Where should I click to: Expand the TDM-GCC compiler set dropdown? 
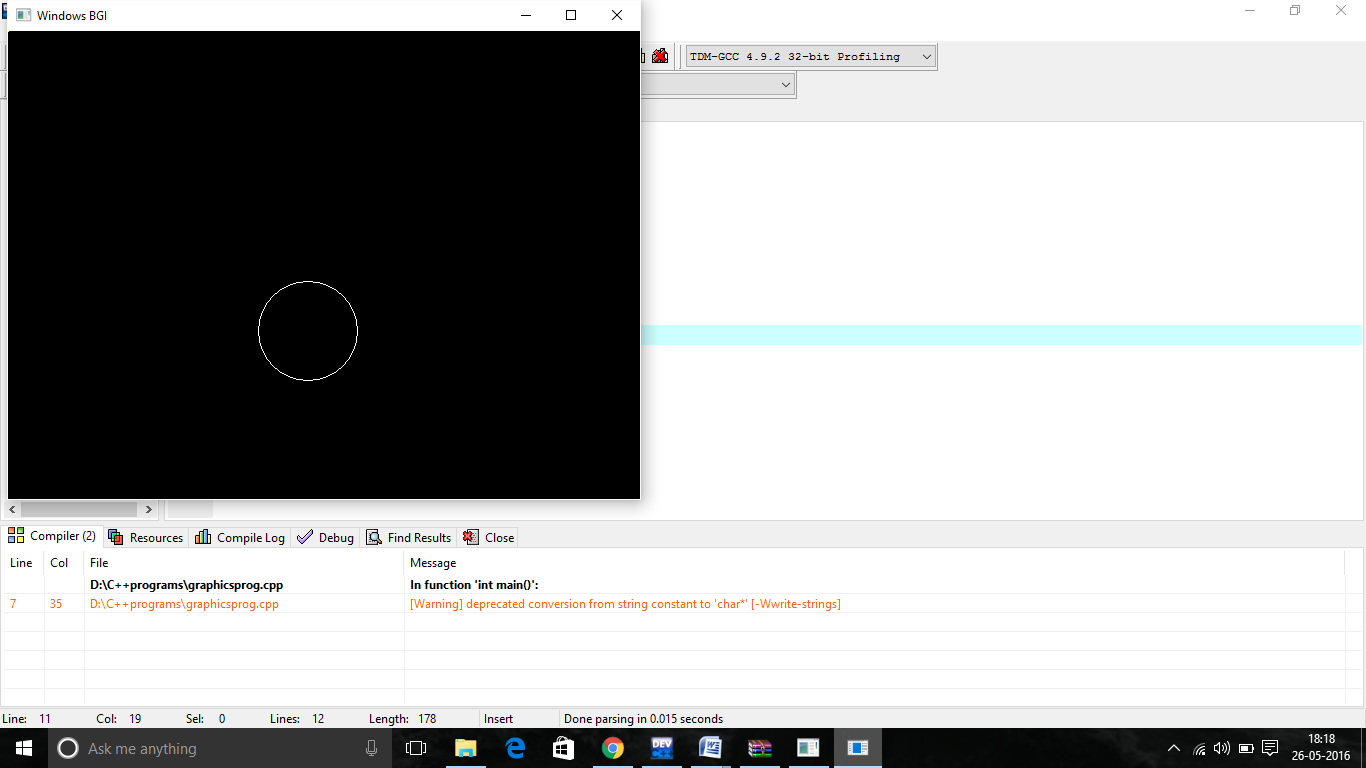pos(811,57)
